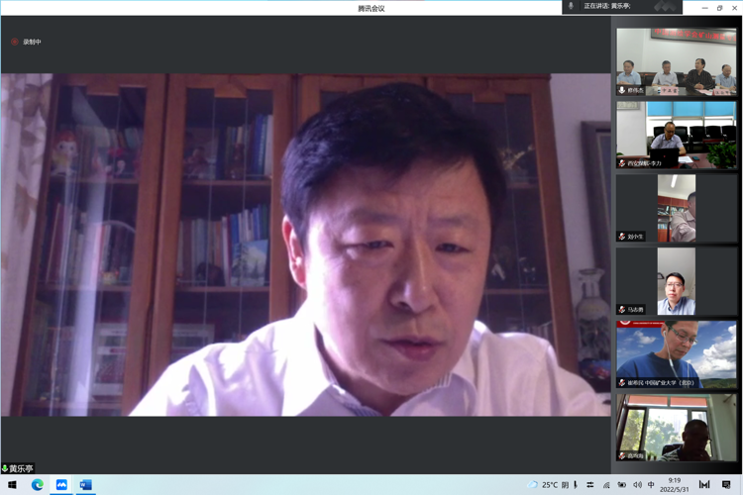Screen dimensions: 744x496
Task: Click the 25°C weather widget icon
Action: [x=533, y=485]
